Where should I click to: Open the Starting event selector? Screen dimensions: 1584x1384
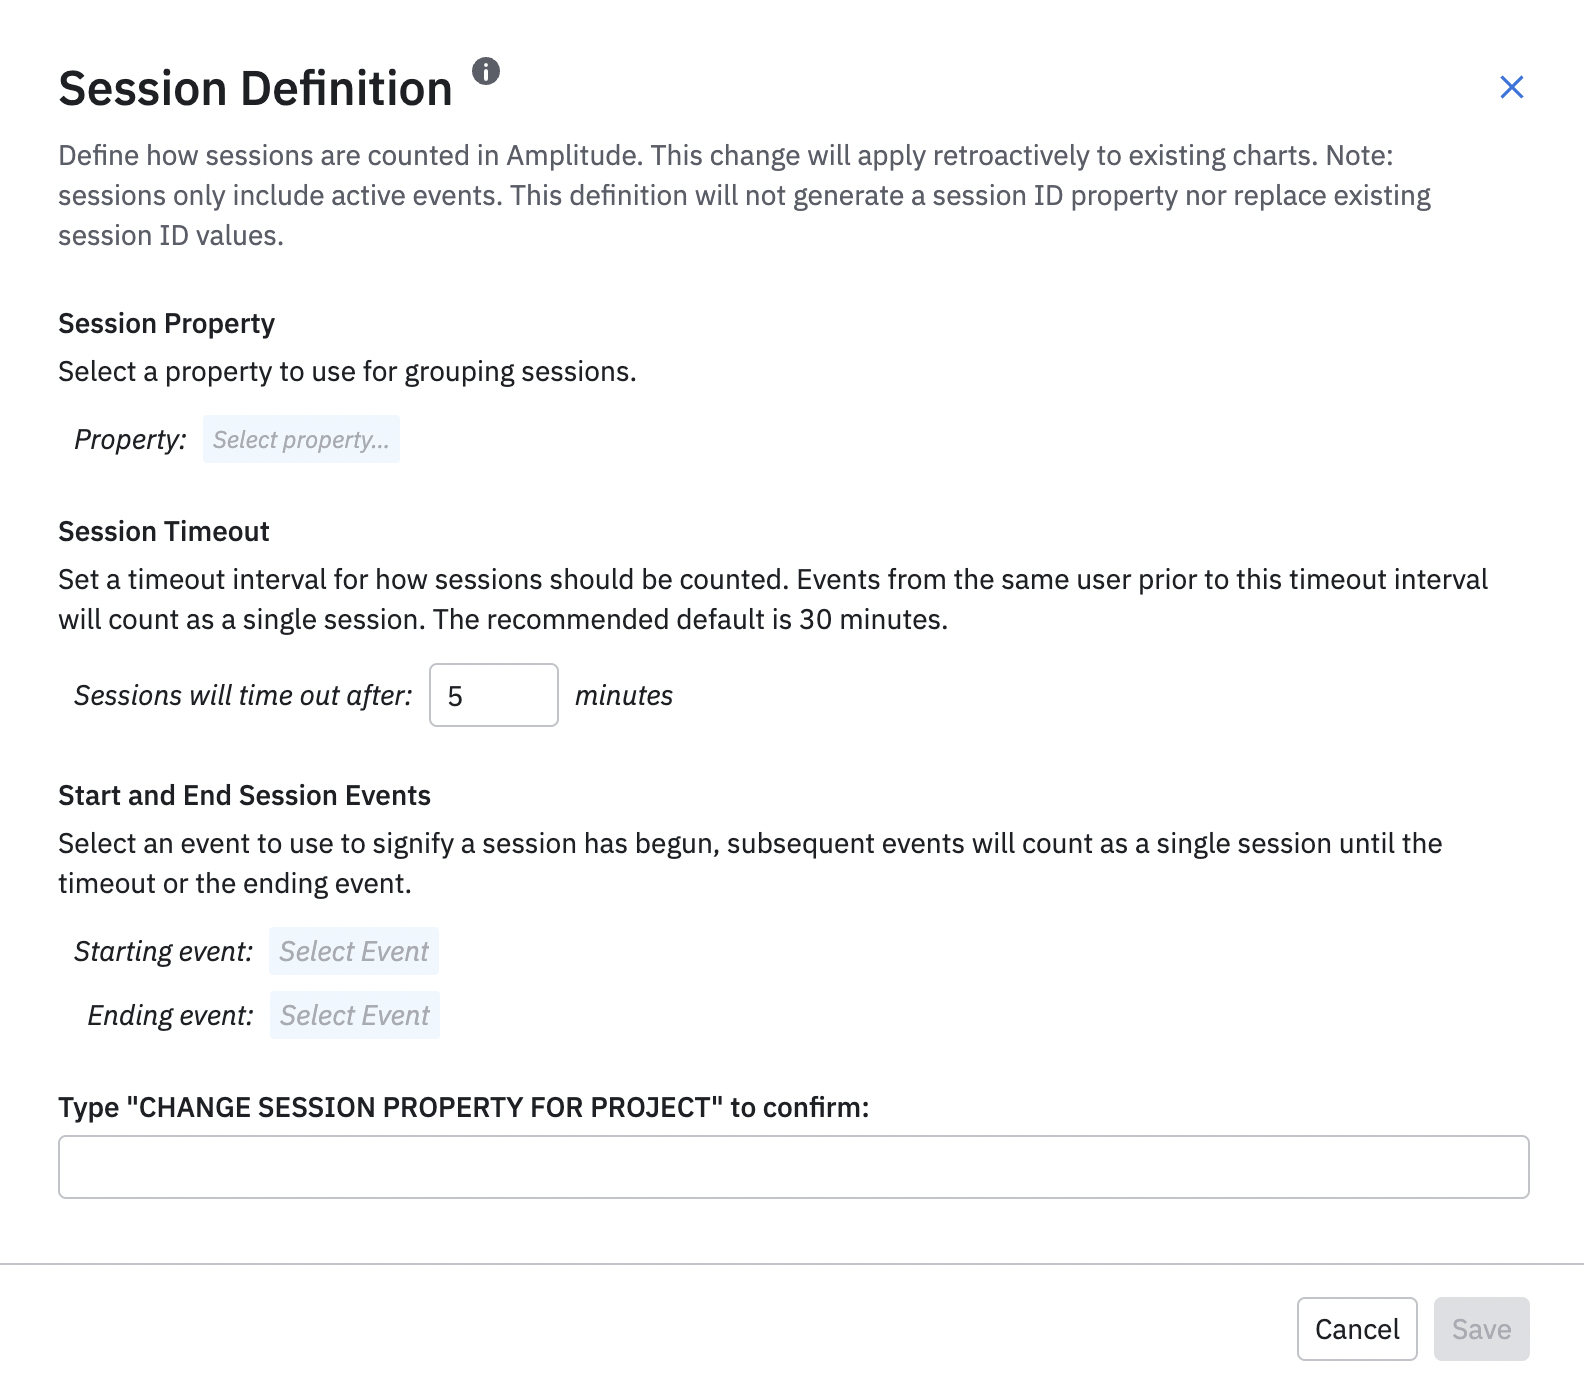(354, 951)
